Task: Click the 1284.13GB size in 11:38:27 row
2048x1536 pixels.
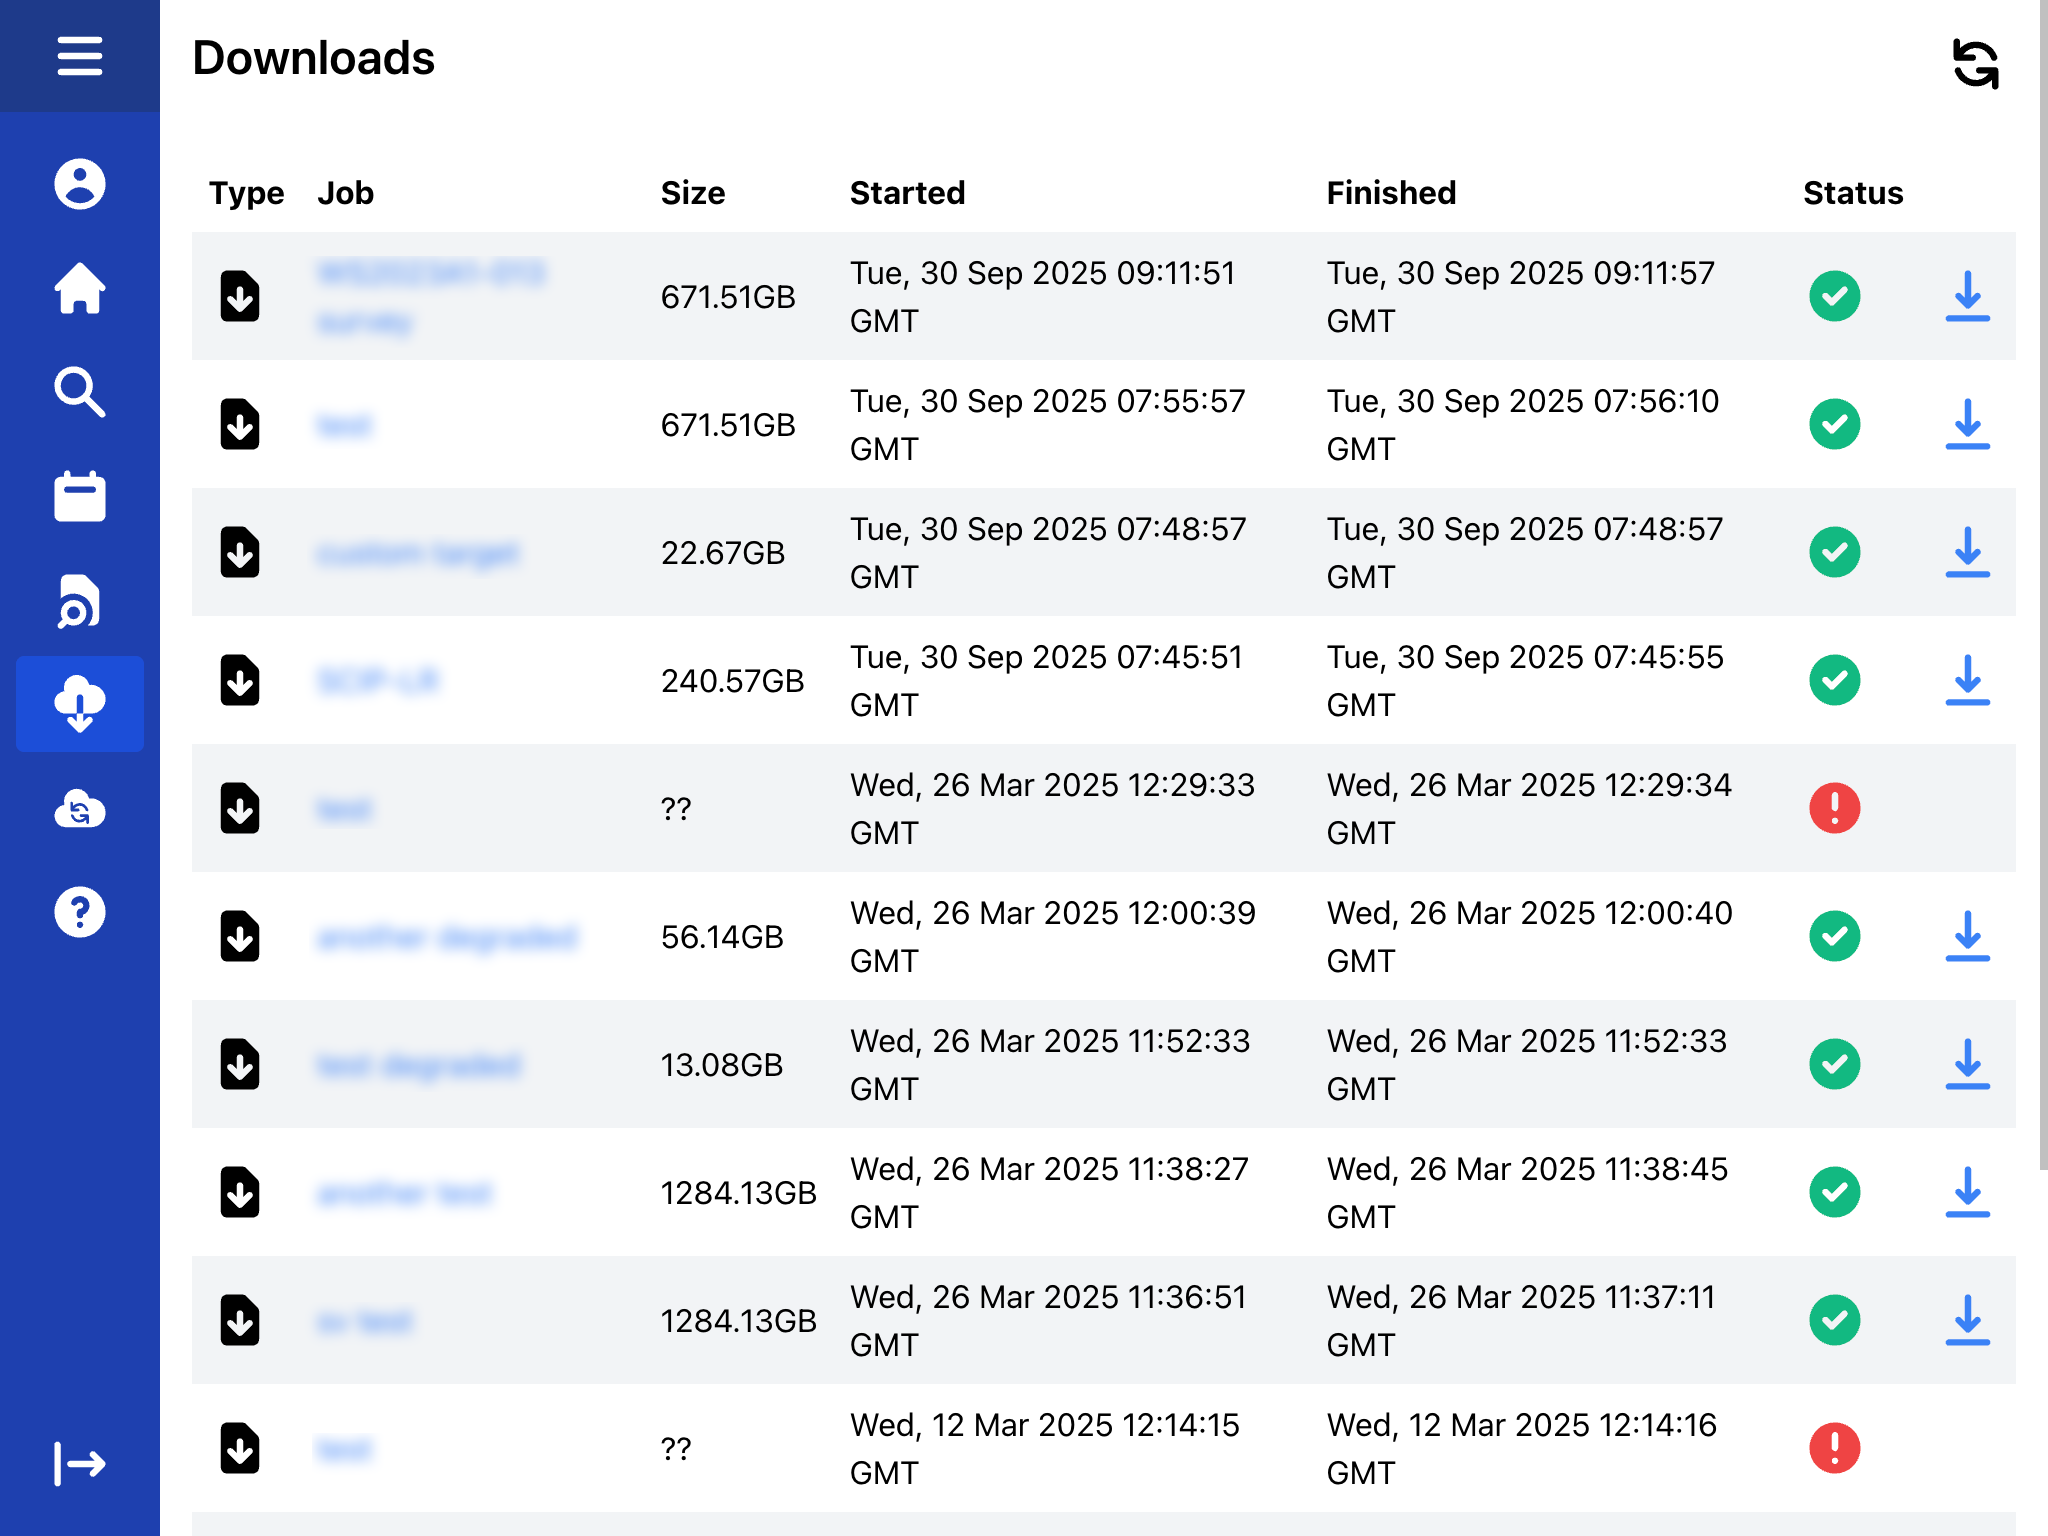Action: pos(738,1193)
